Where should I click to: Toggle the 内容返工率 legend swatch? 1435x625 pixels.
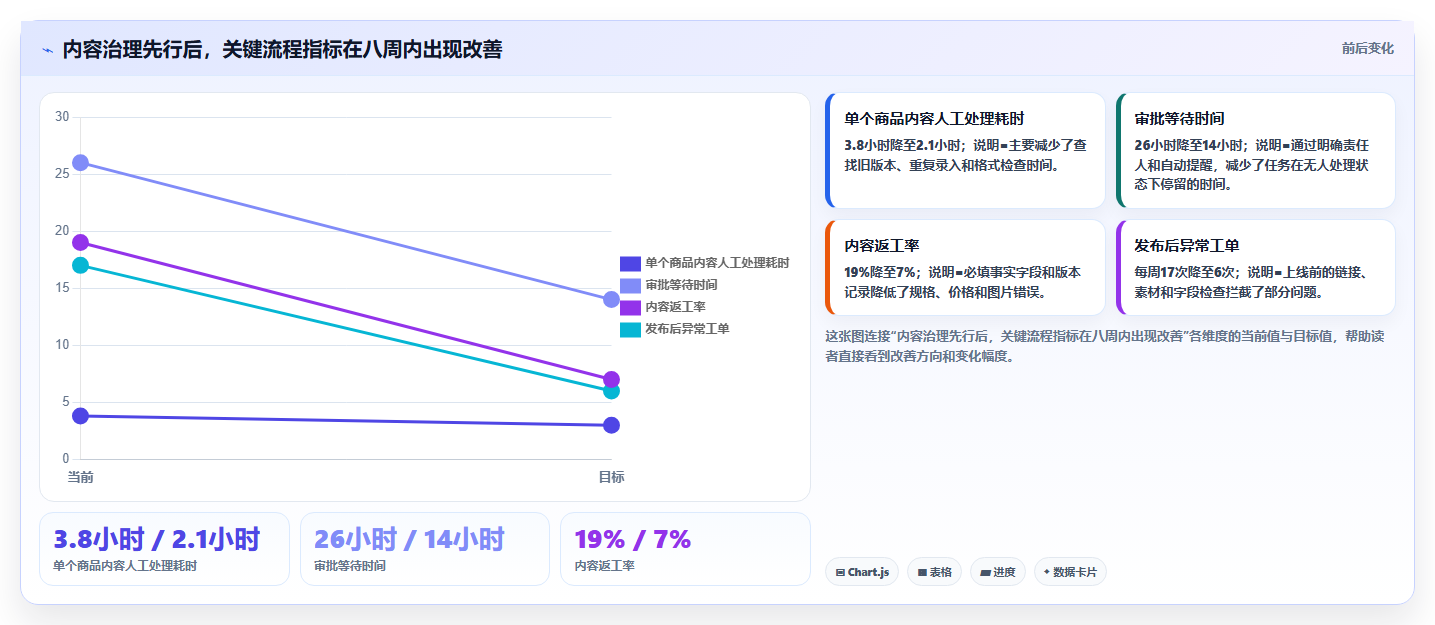point(630,307)
